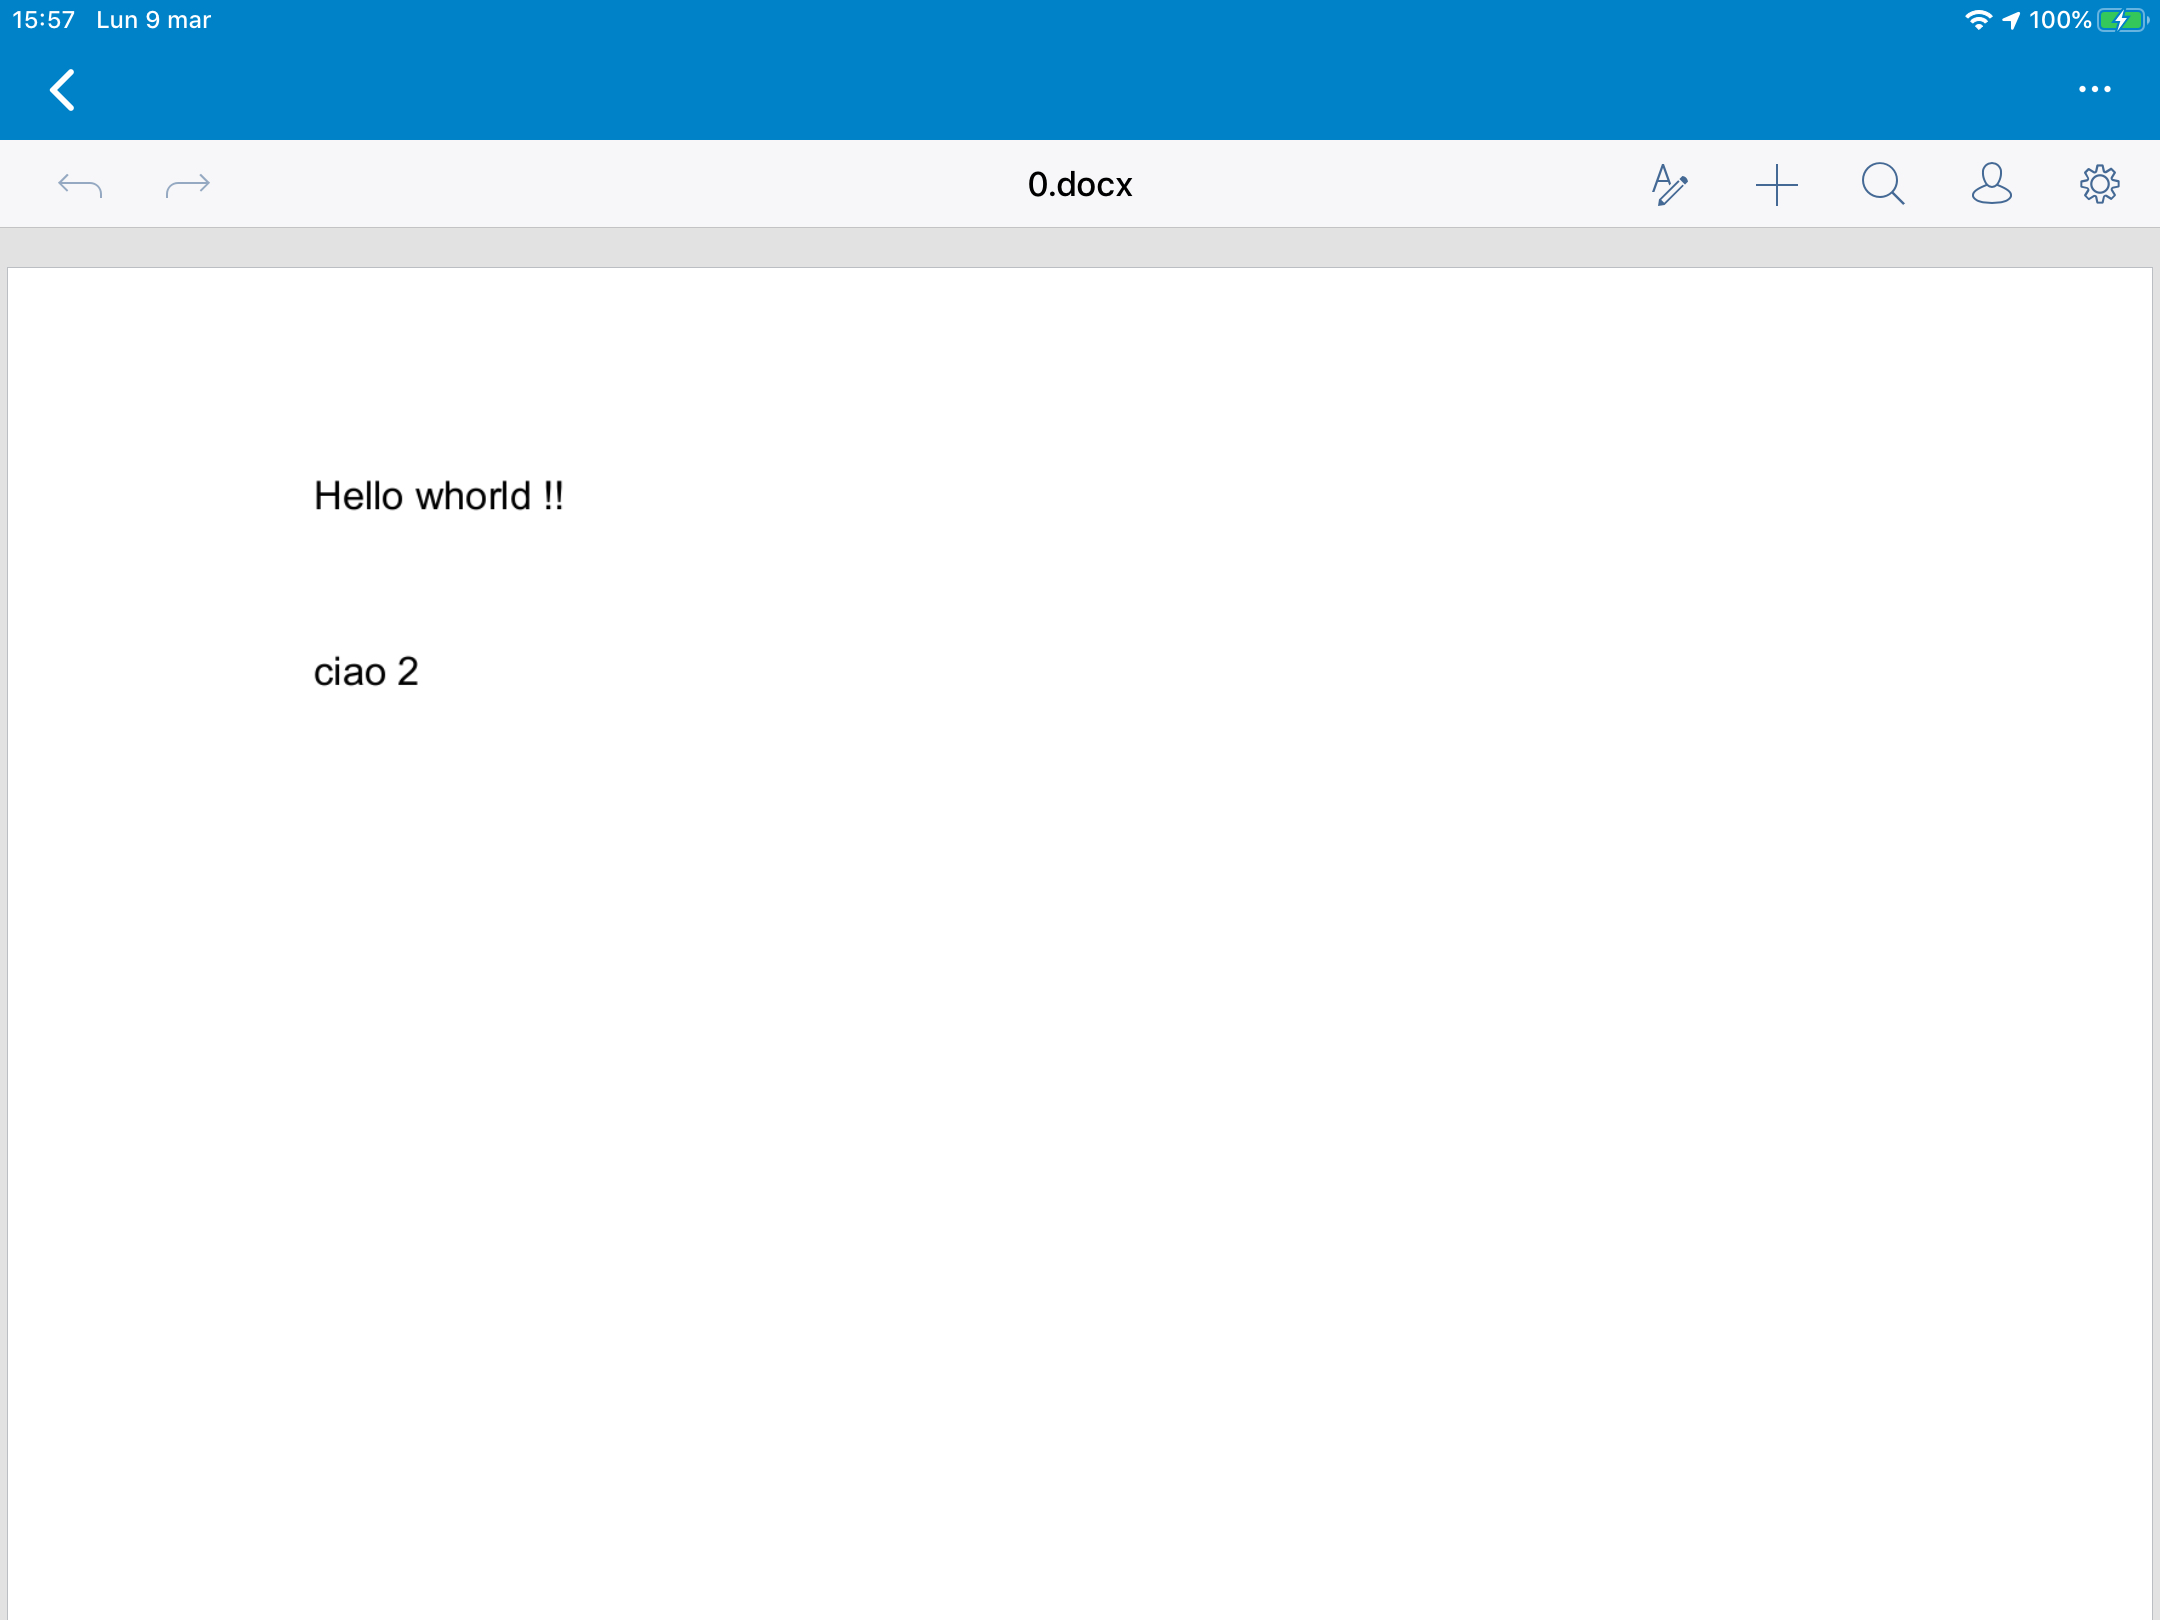Open the three-dot more options menu
The width and height of the screenshot is (2160, 1620).
[2094, 90]
